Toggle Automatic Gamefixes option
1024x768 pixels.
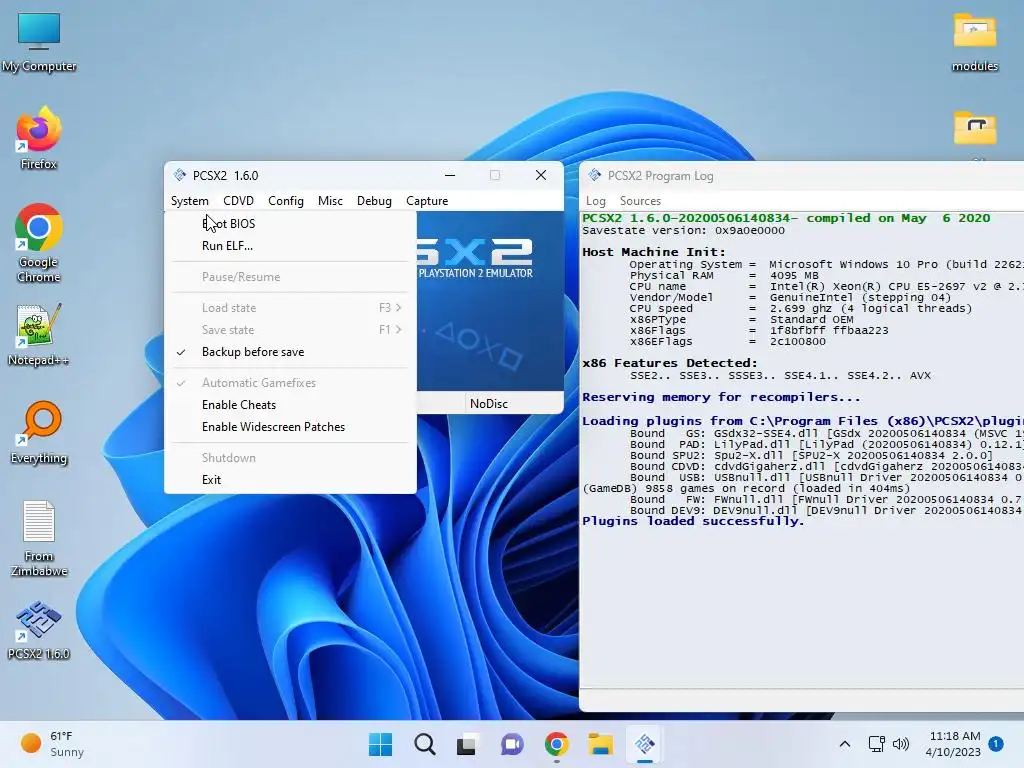(290, 383)
